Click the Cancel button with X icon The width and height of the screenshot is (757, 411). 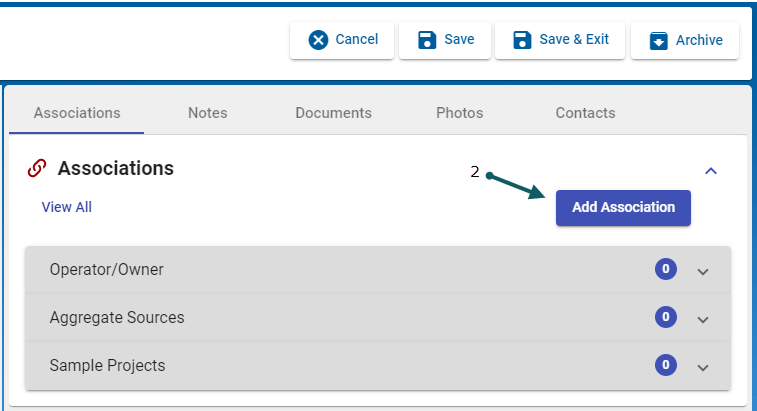342,40
